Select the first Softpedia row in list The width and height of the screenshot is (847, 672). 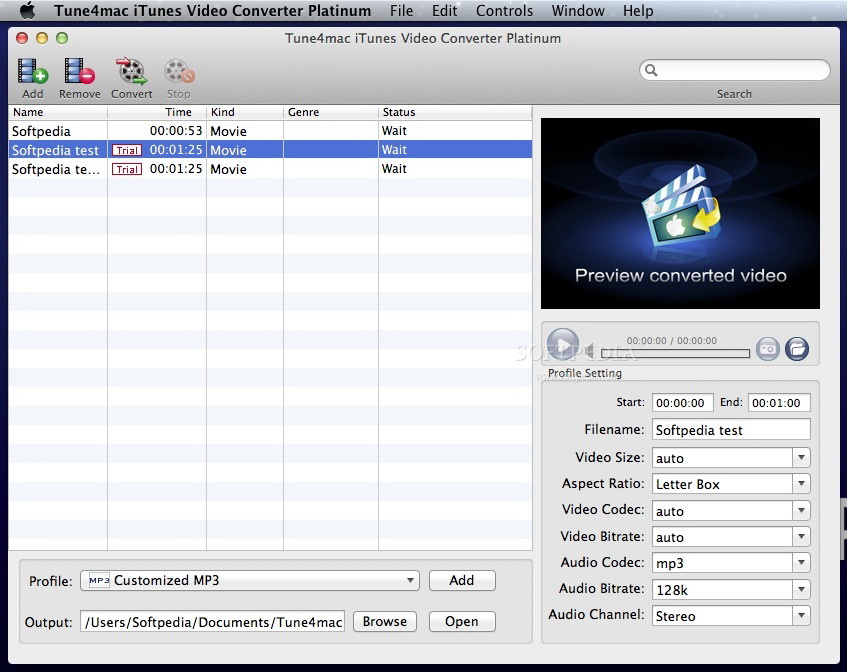point(270,131)
